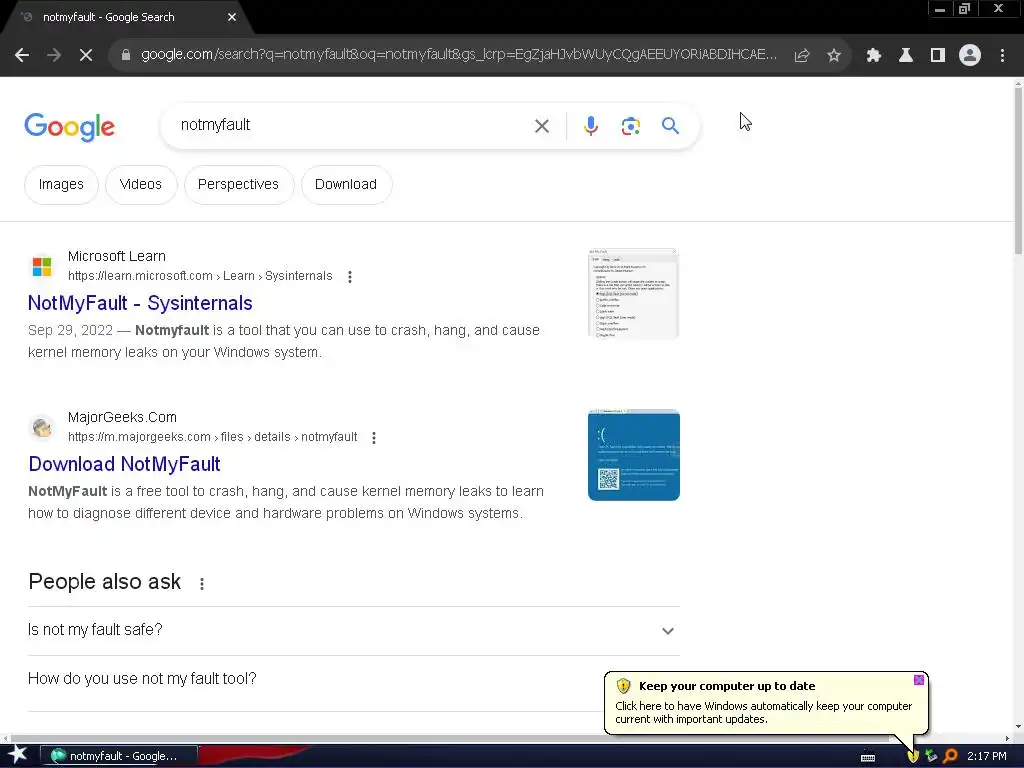
Task: Click the vertical scrollbar thumb
Action: point(1018,170)
